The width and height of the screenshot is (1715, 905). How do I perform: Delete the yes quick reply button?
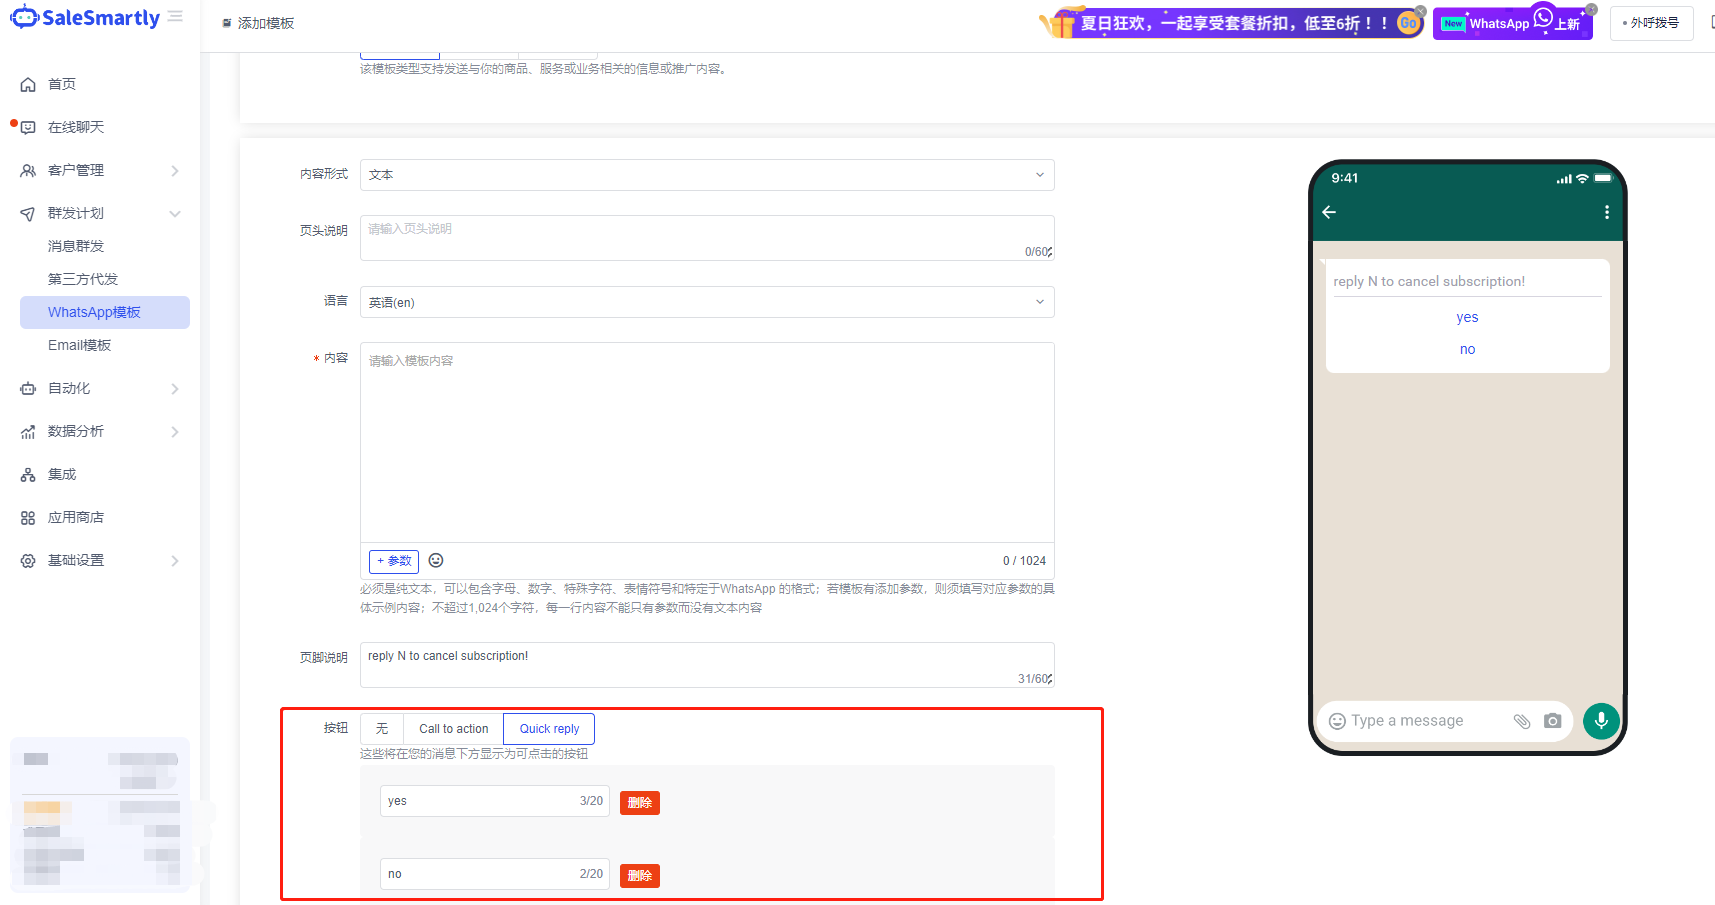[639, 802]
